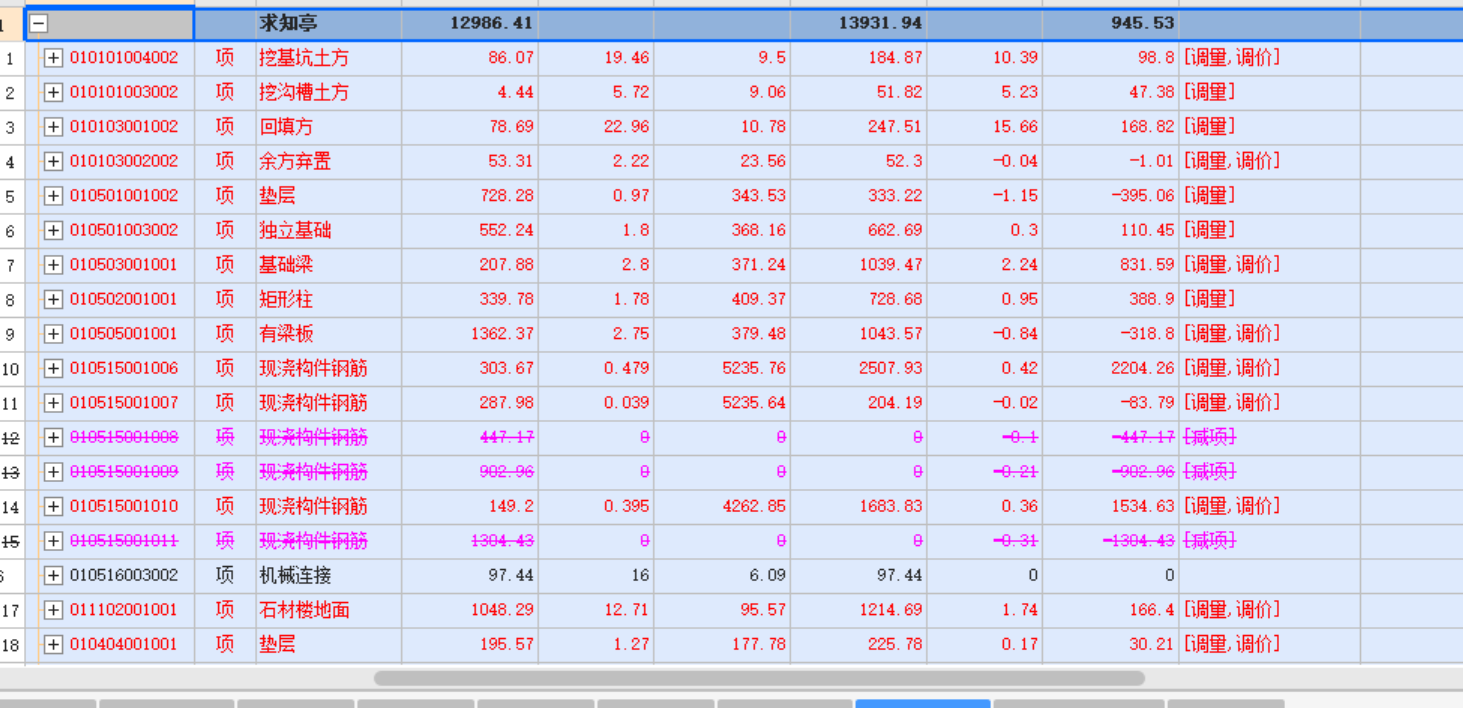Select row number 17 header
The width and height of the screenshot is (1463, 708).
pyautogui.click(x=10, y=610)
